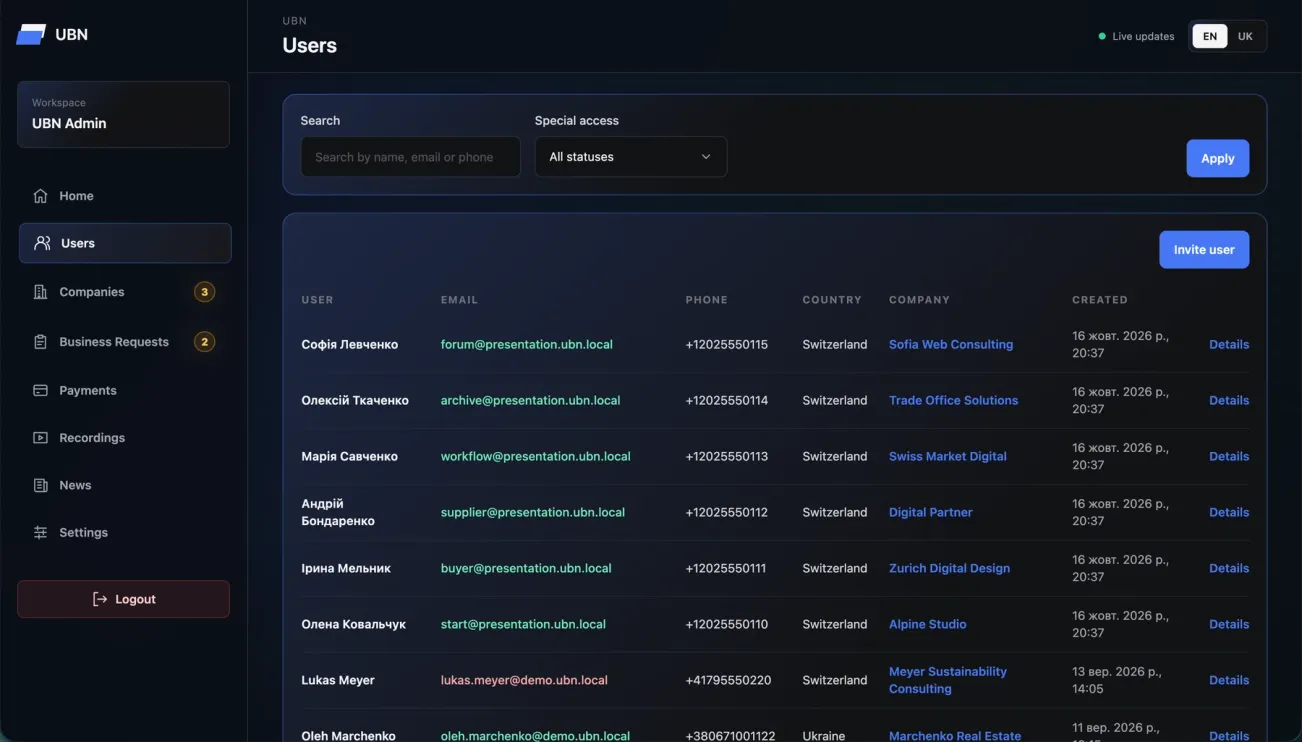This screenshot has width=1302, height=742.
Task: Click the Live updates indicator
Action: point(1136,36)
